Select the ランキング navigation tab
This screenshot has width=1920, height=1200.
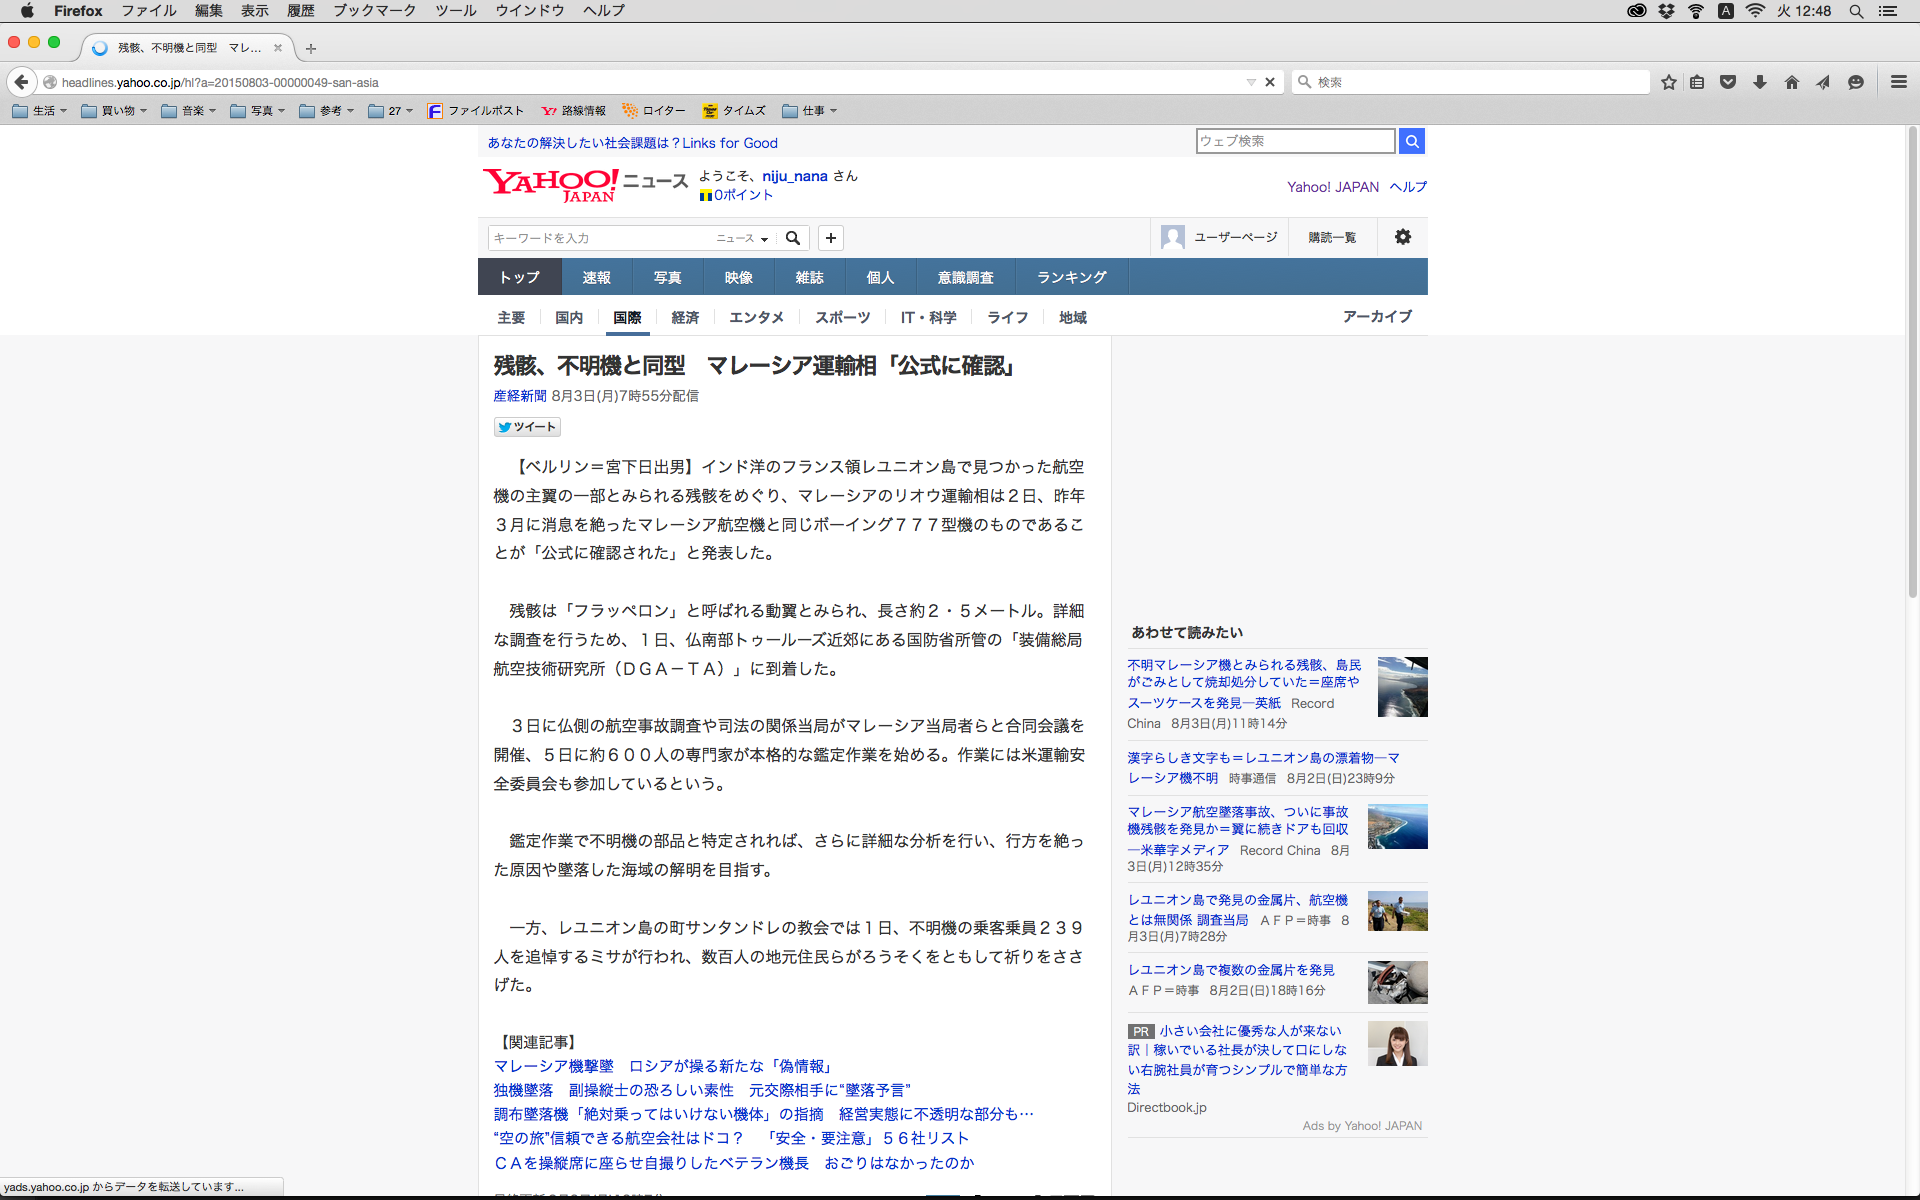[x=1071, y=277]
